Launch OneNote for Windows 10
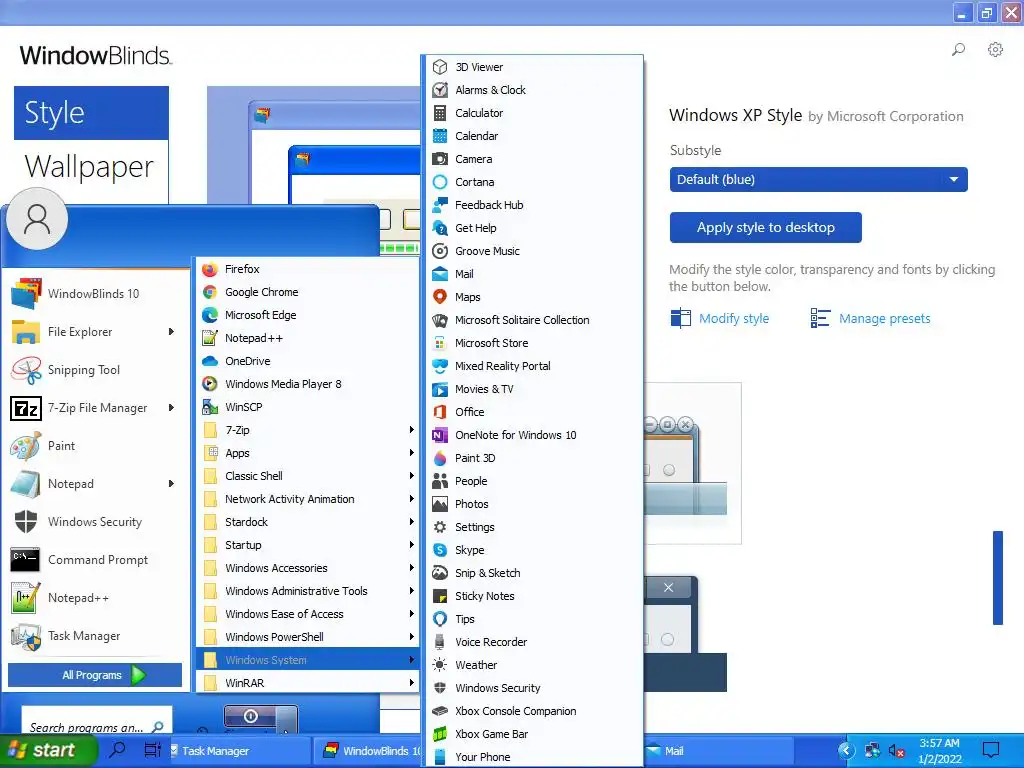 pos(534,435)
